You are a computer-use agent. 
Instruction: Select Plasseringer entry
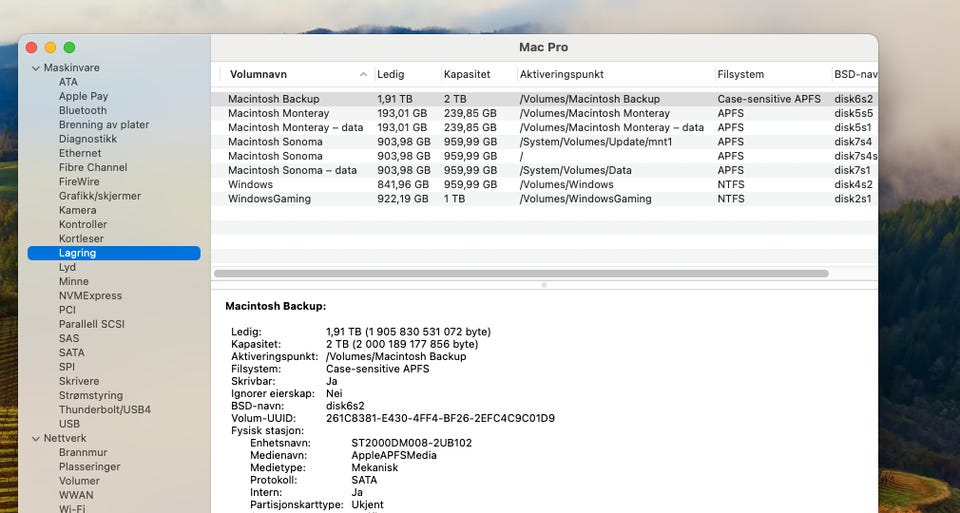click(x=89, y=466)
